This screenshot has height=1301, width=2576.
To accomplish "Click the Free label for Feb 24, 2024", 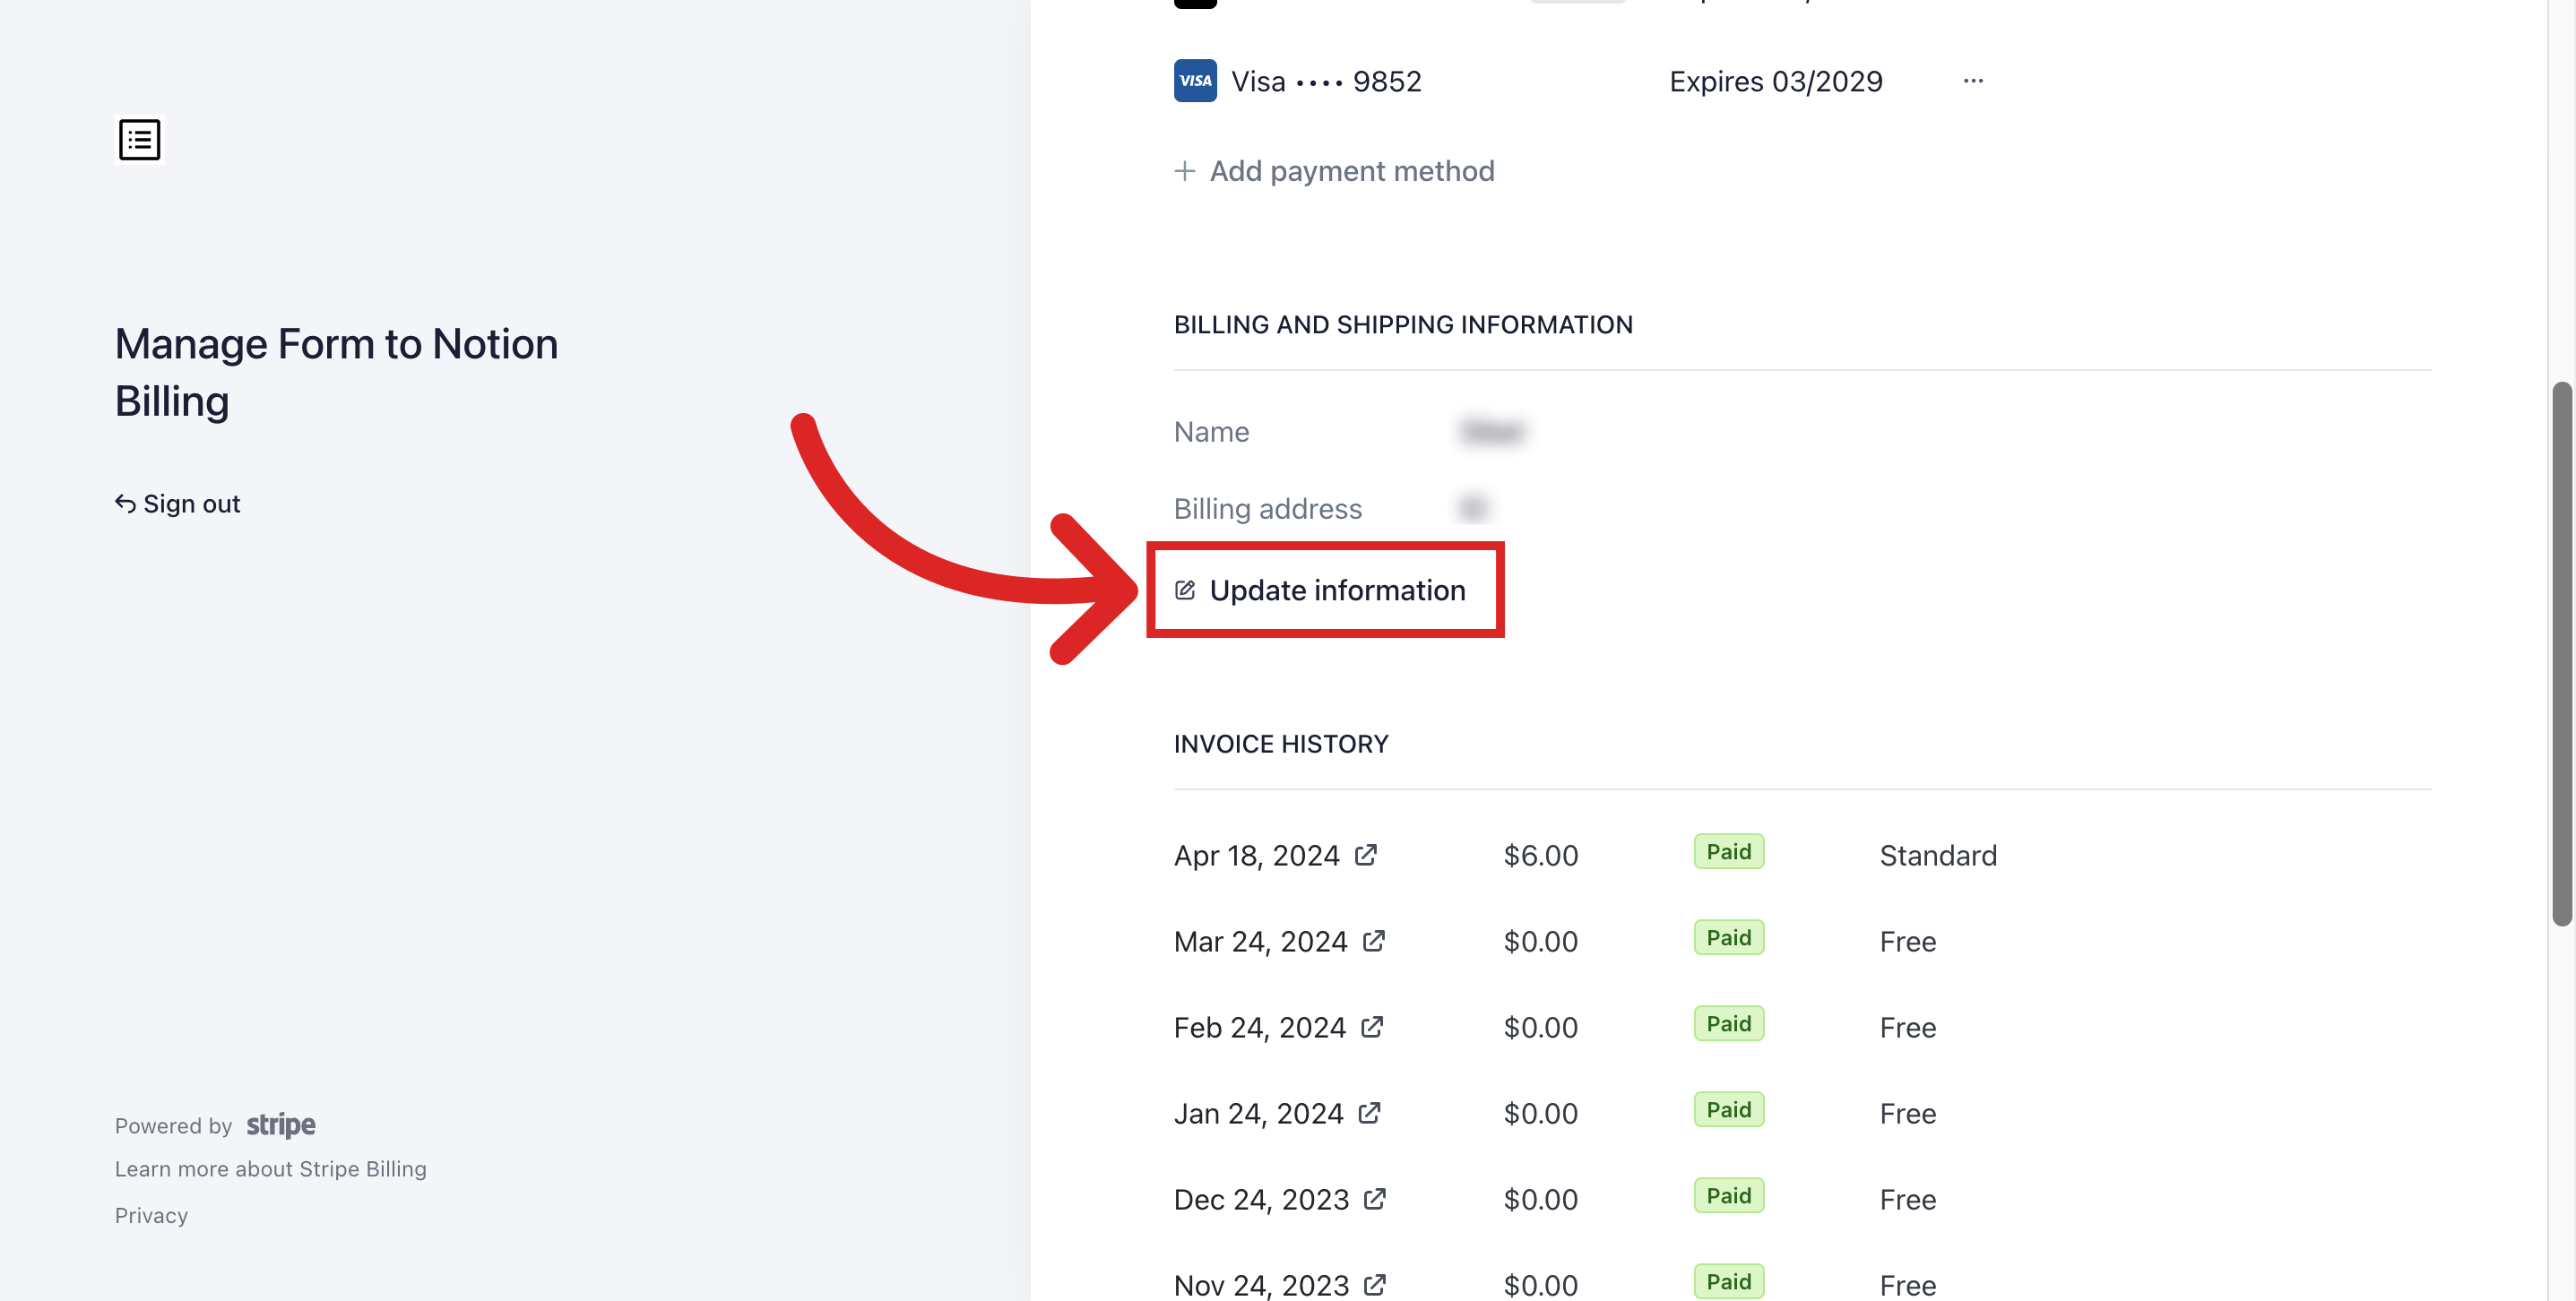I will coord(1908,1027).
